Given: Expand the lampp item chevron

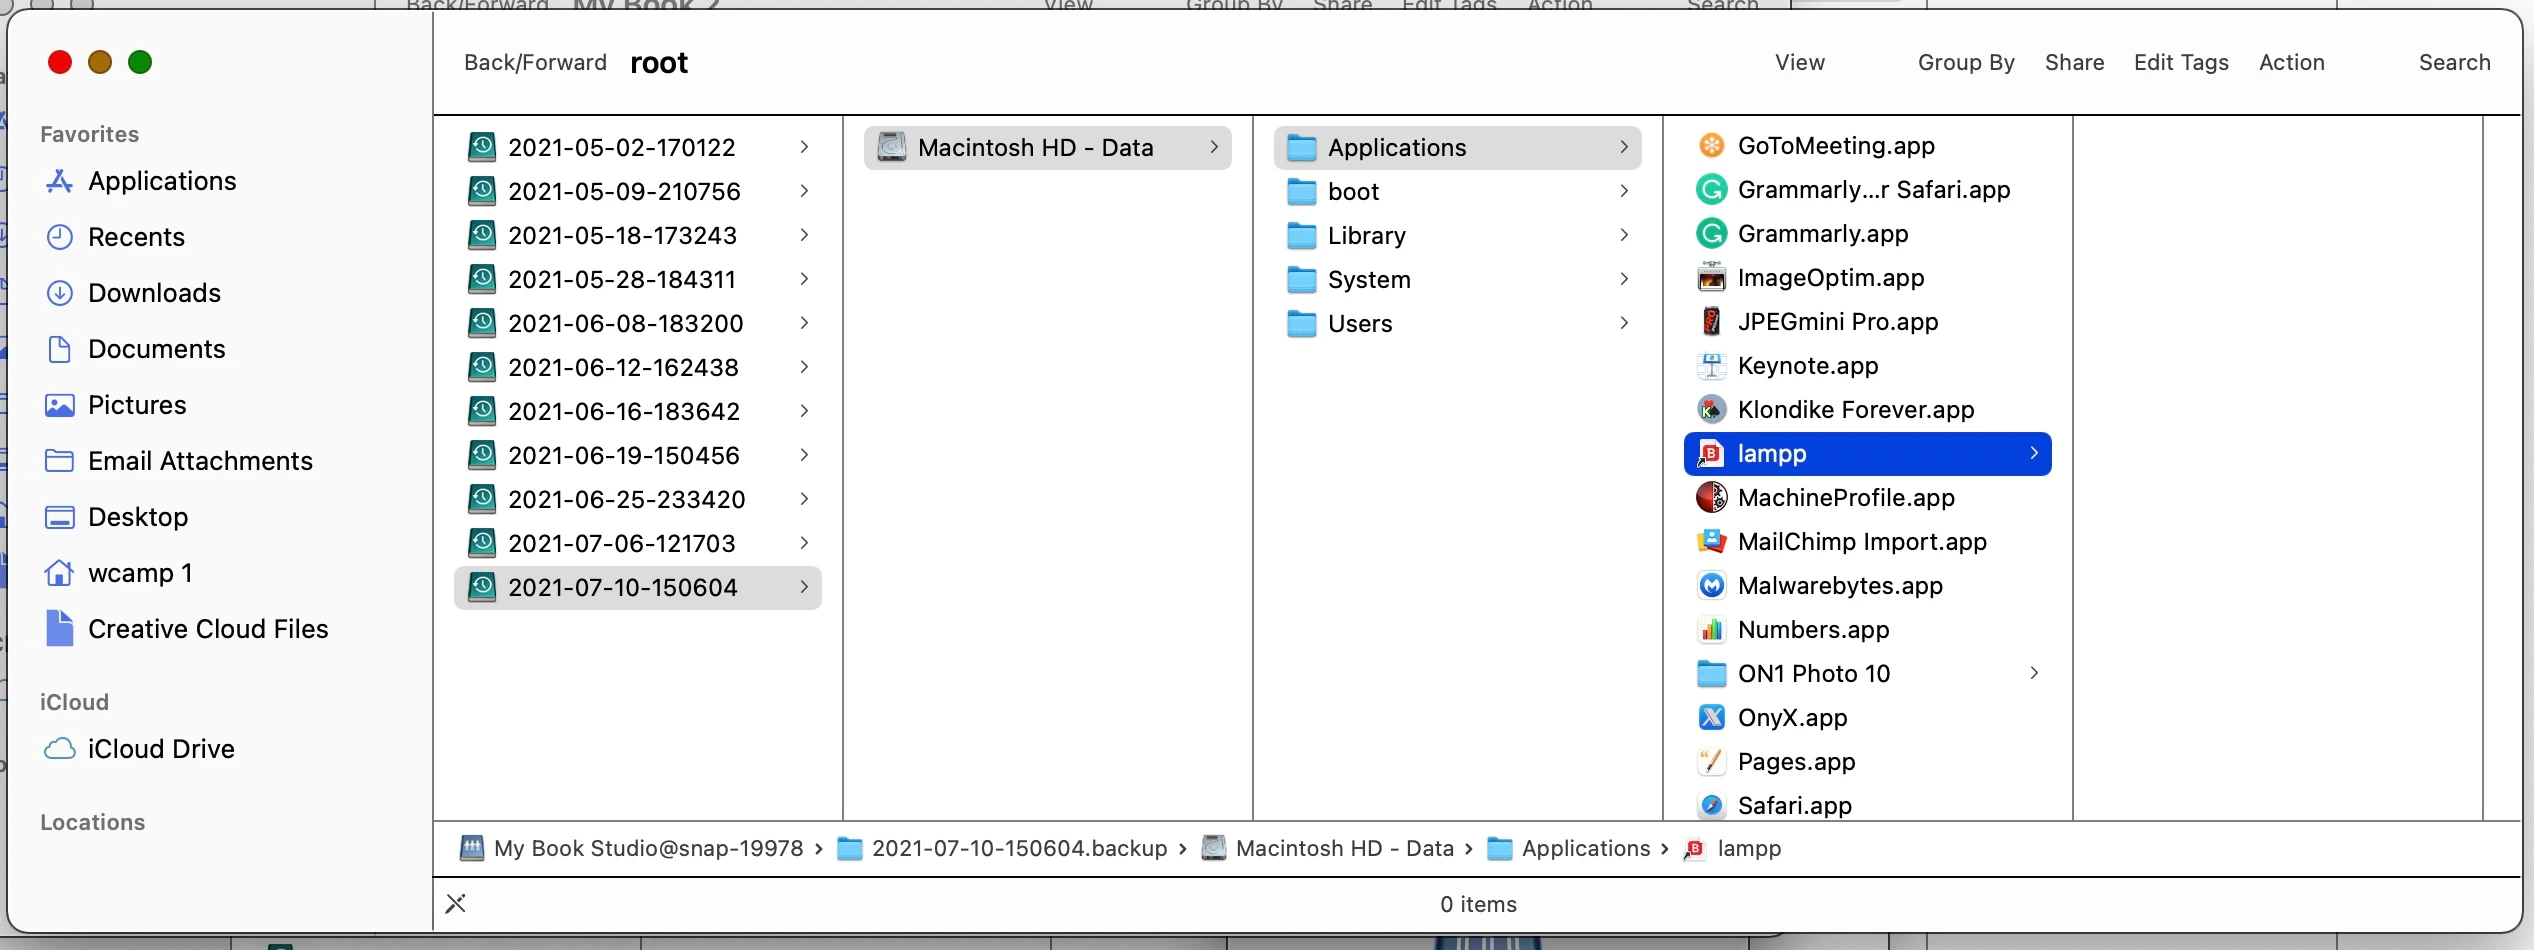Looking at the screenshot, I should click(2034, 453).
